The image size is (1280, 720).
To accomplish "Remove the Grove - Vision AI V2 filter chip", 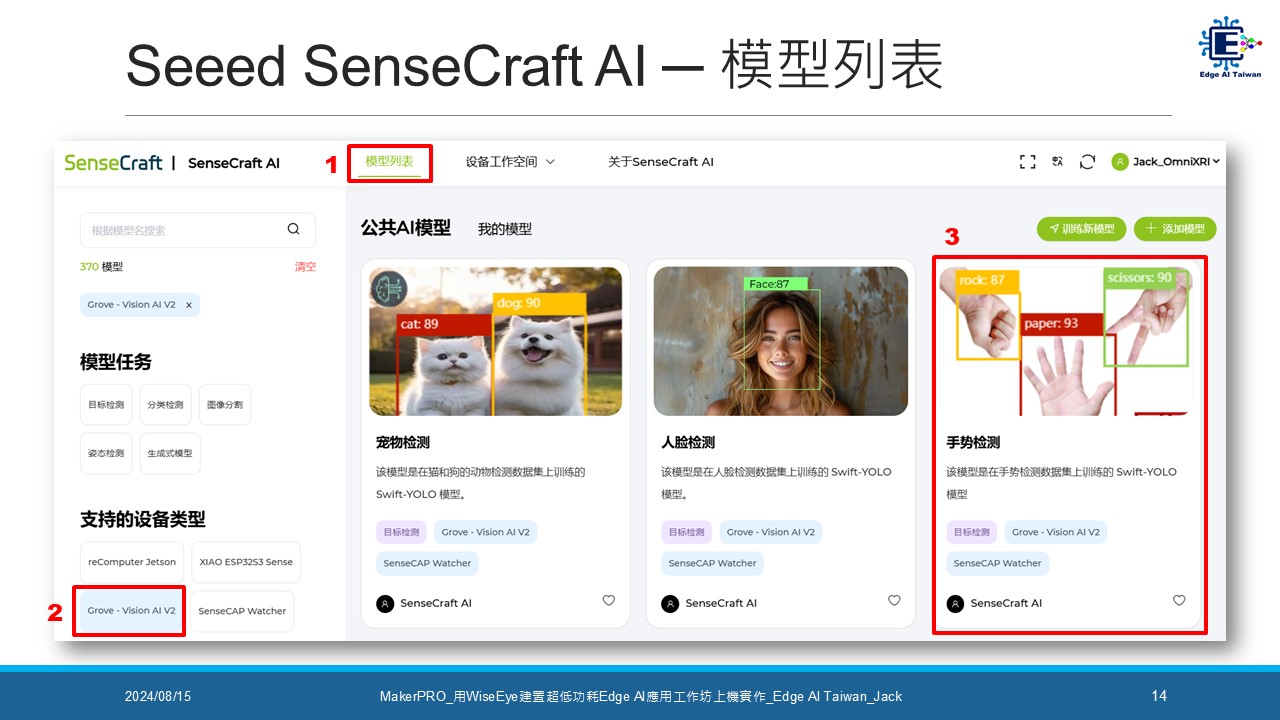I will point(189,305).
